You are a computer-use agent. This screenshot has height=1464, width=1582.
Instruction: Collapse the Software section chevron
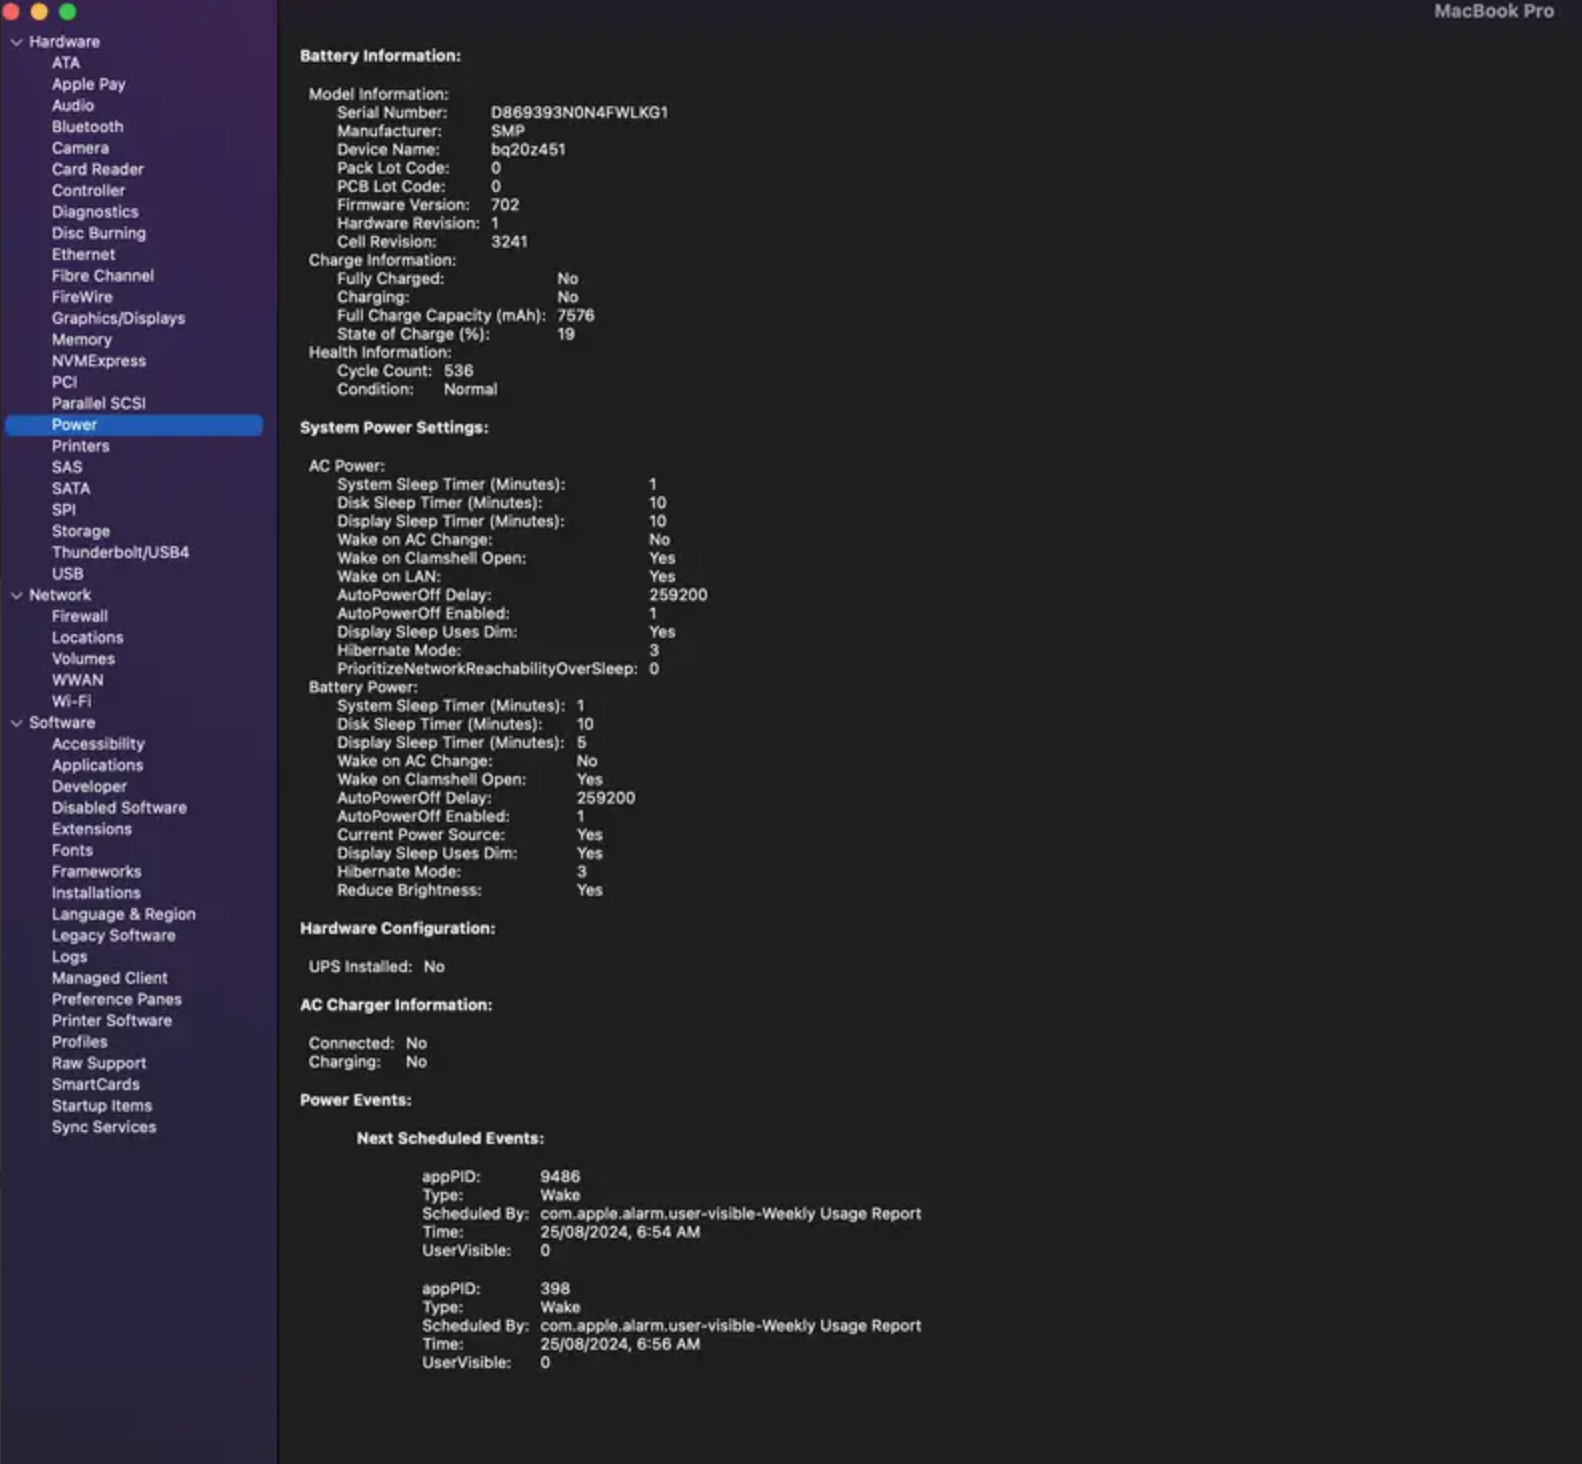16,723
